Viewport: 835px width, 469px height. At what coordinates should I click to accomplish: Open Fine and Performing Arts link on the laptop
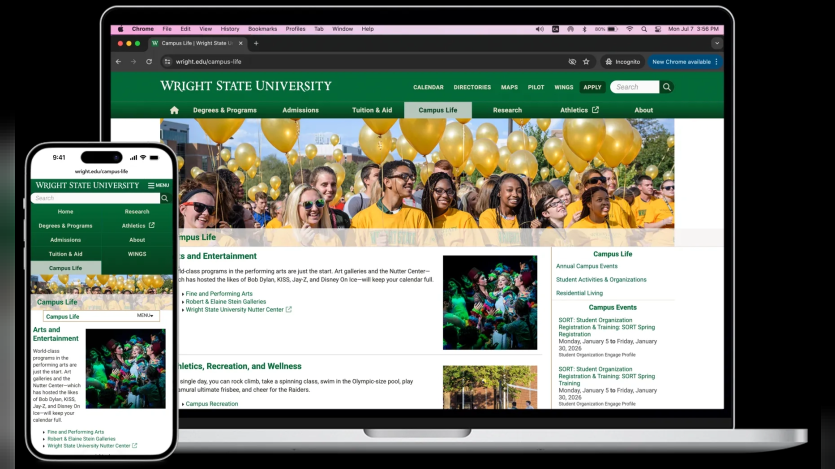click(x=219, y=293)
